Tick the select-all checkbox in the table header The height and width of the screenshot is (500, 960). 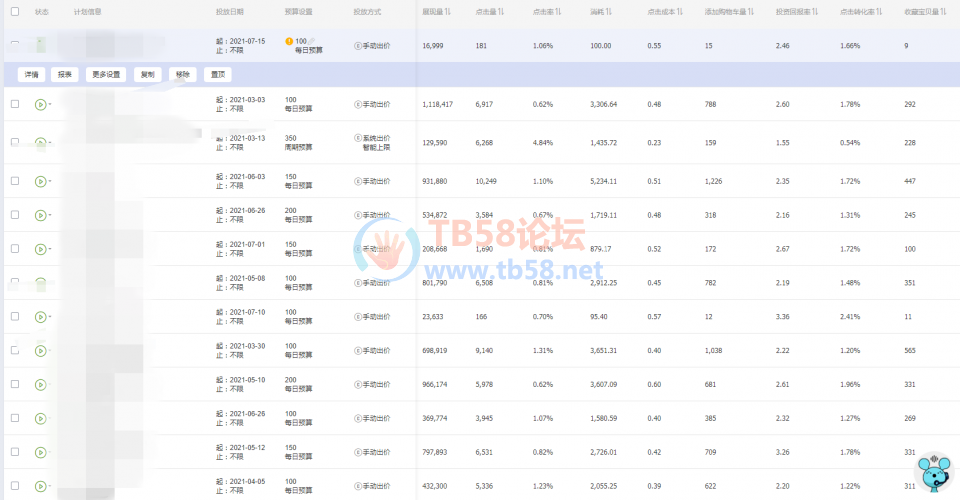(15, 11)
